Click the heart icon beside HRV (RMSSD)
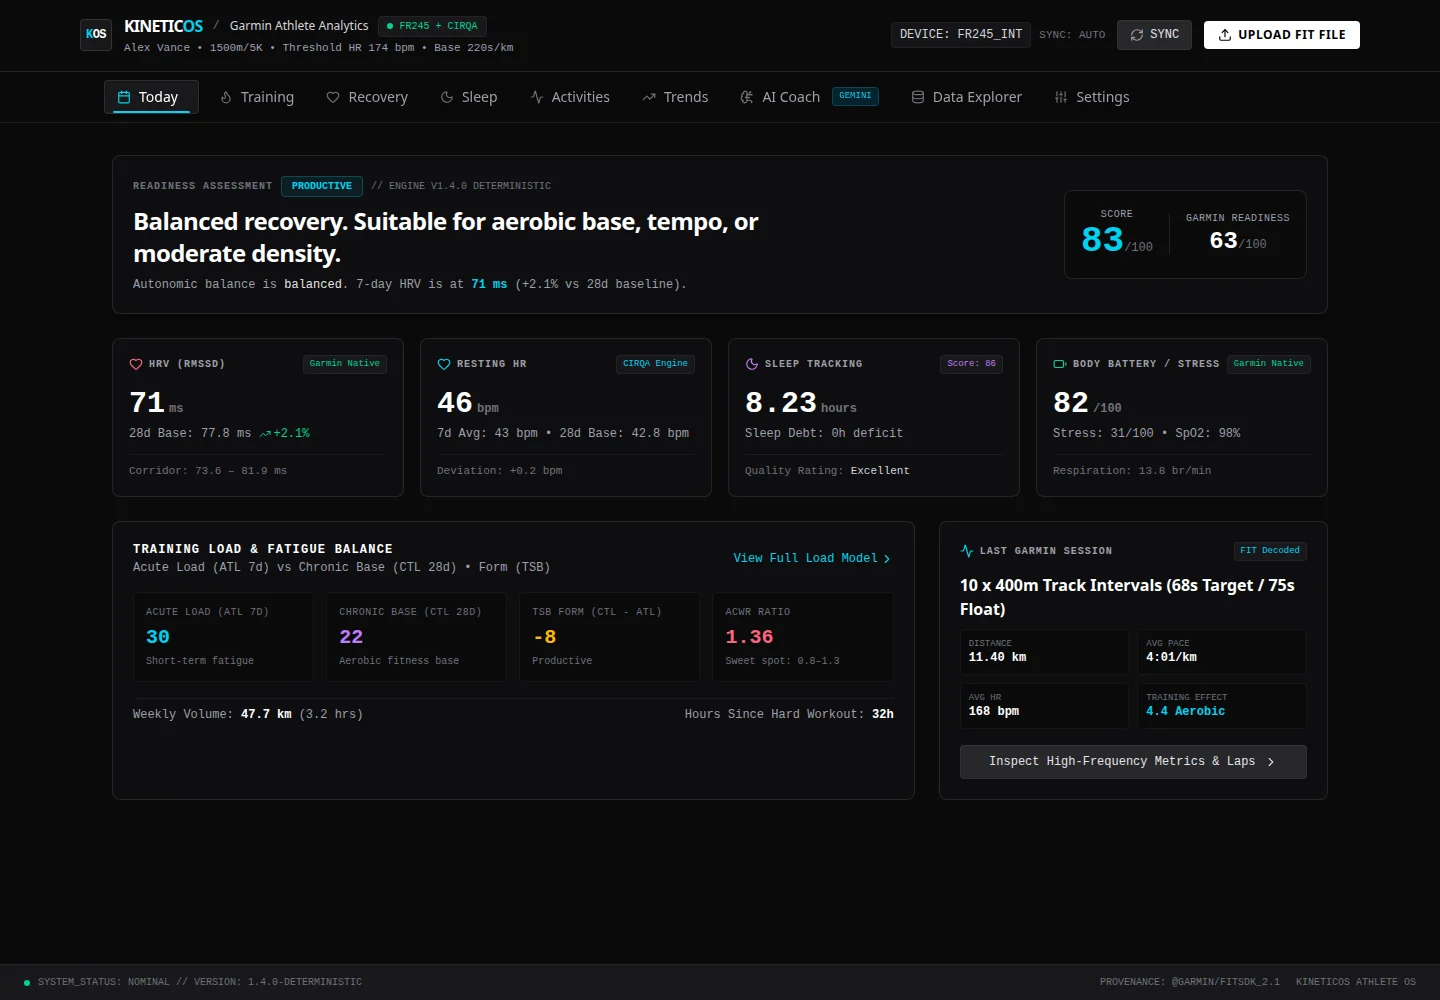The width and height of the screenshot is (1440, 1000). tap(136, 364)
